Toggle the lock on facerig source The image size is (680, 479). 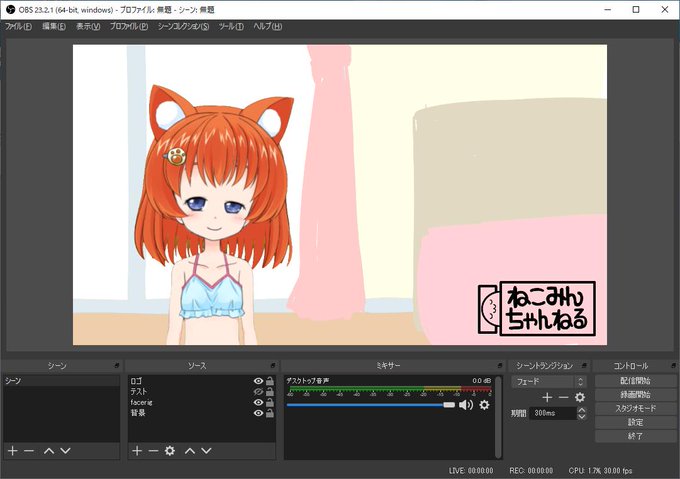(x=270, y=402)
